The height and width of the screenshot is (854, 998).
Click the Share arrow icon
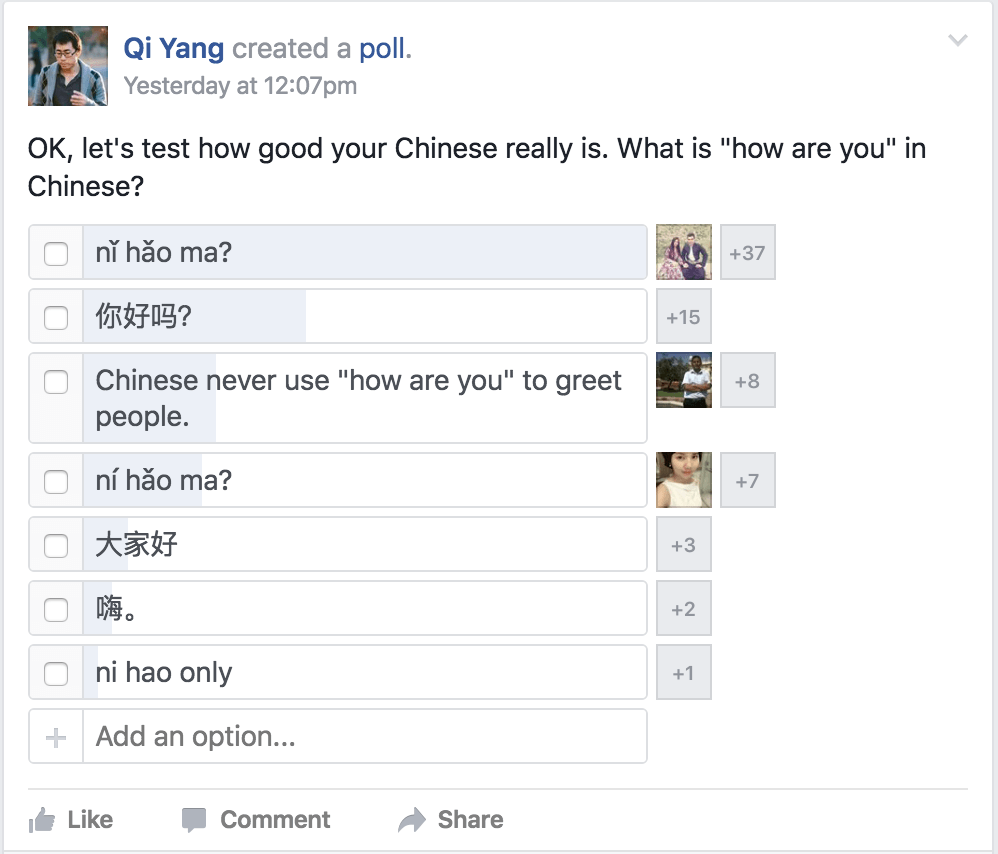[412, 820]
